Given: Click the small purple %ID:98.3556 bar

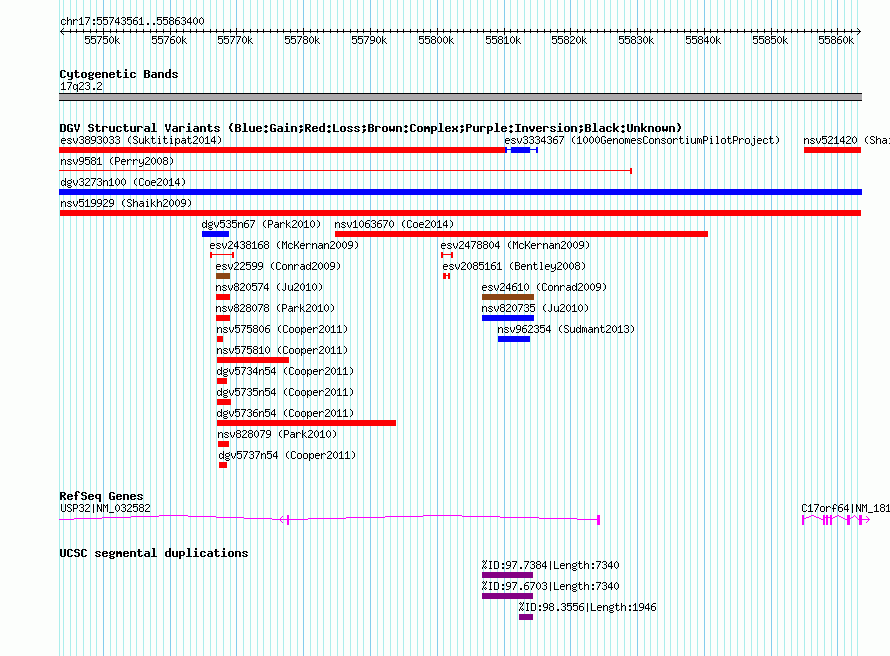Looking at the screenshot, I should point(526,617).
